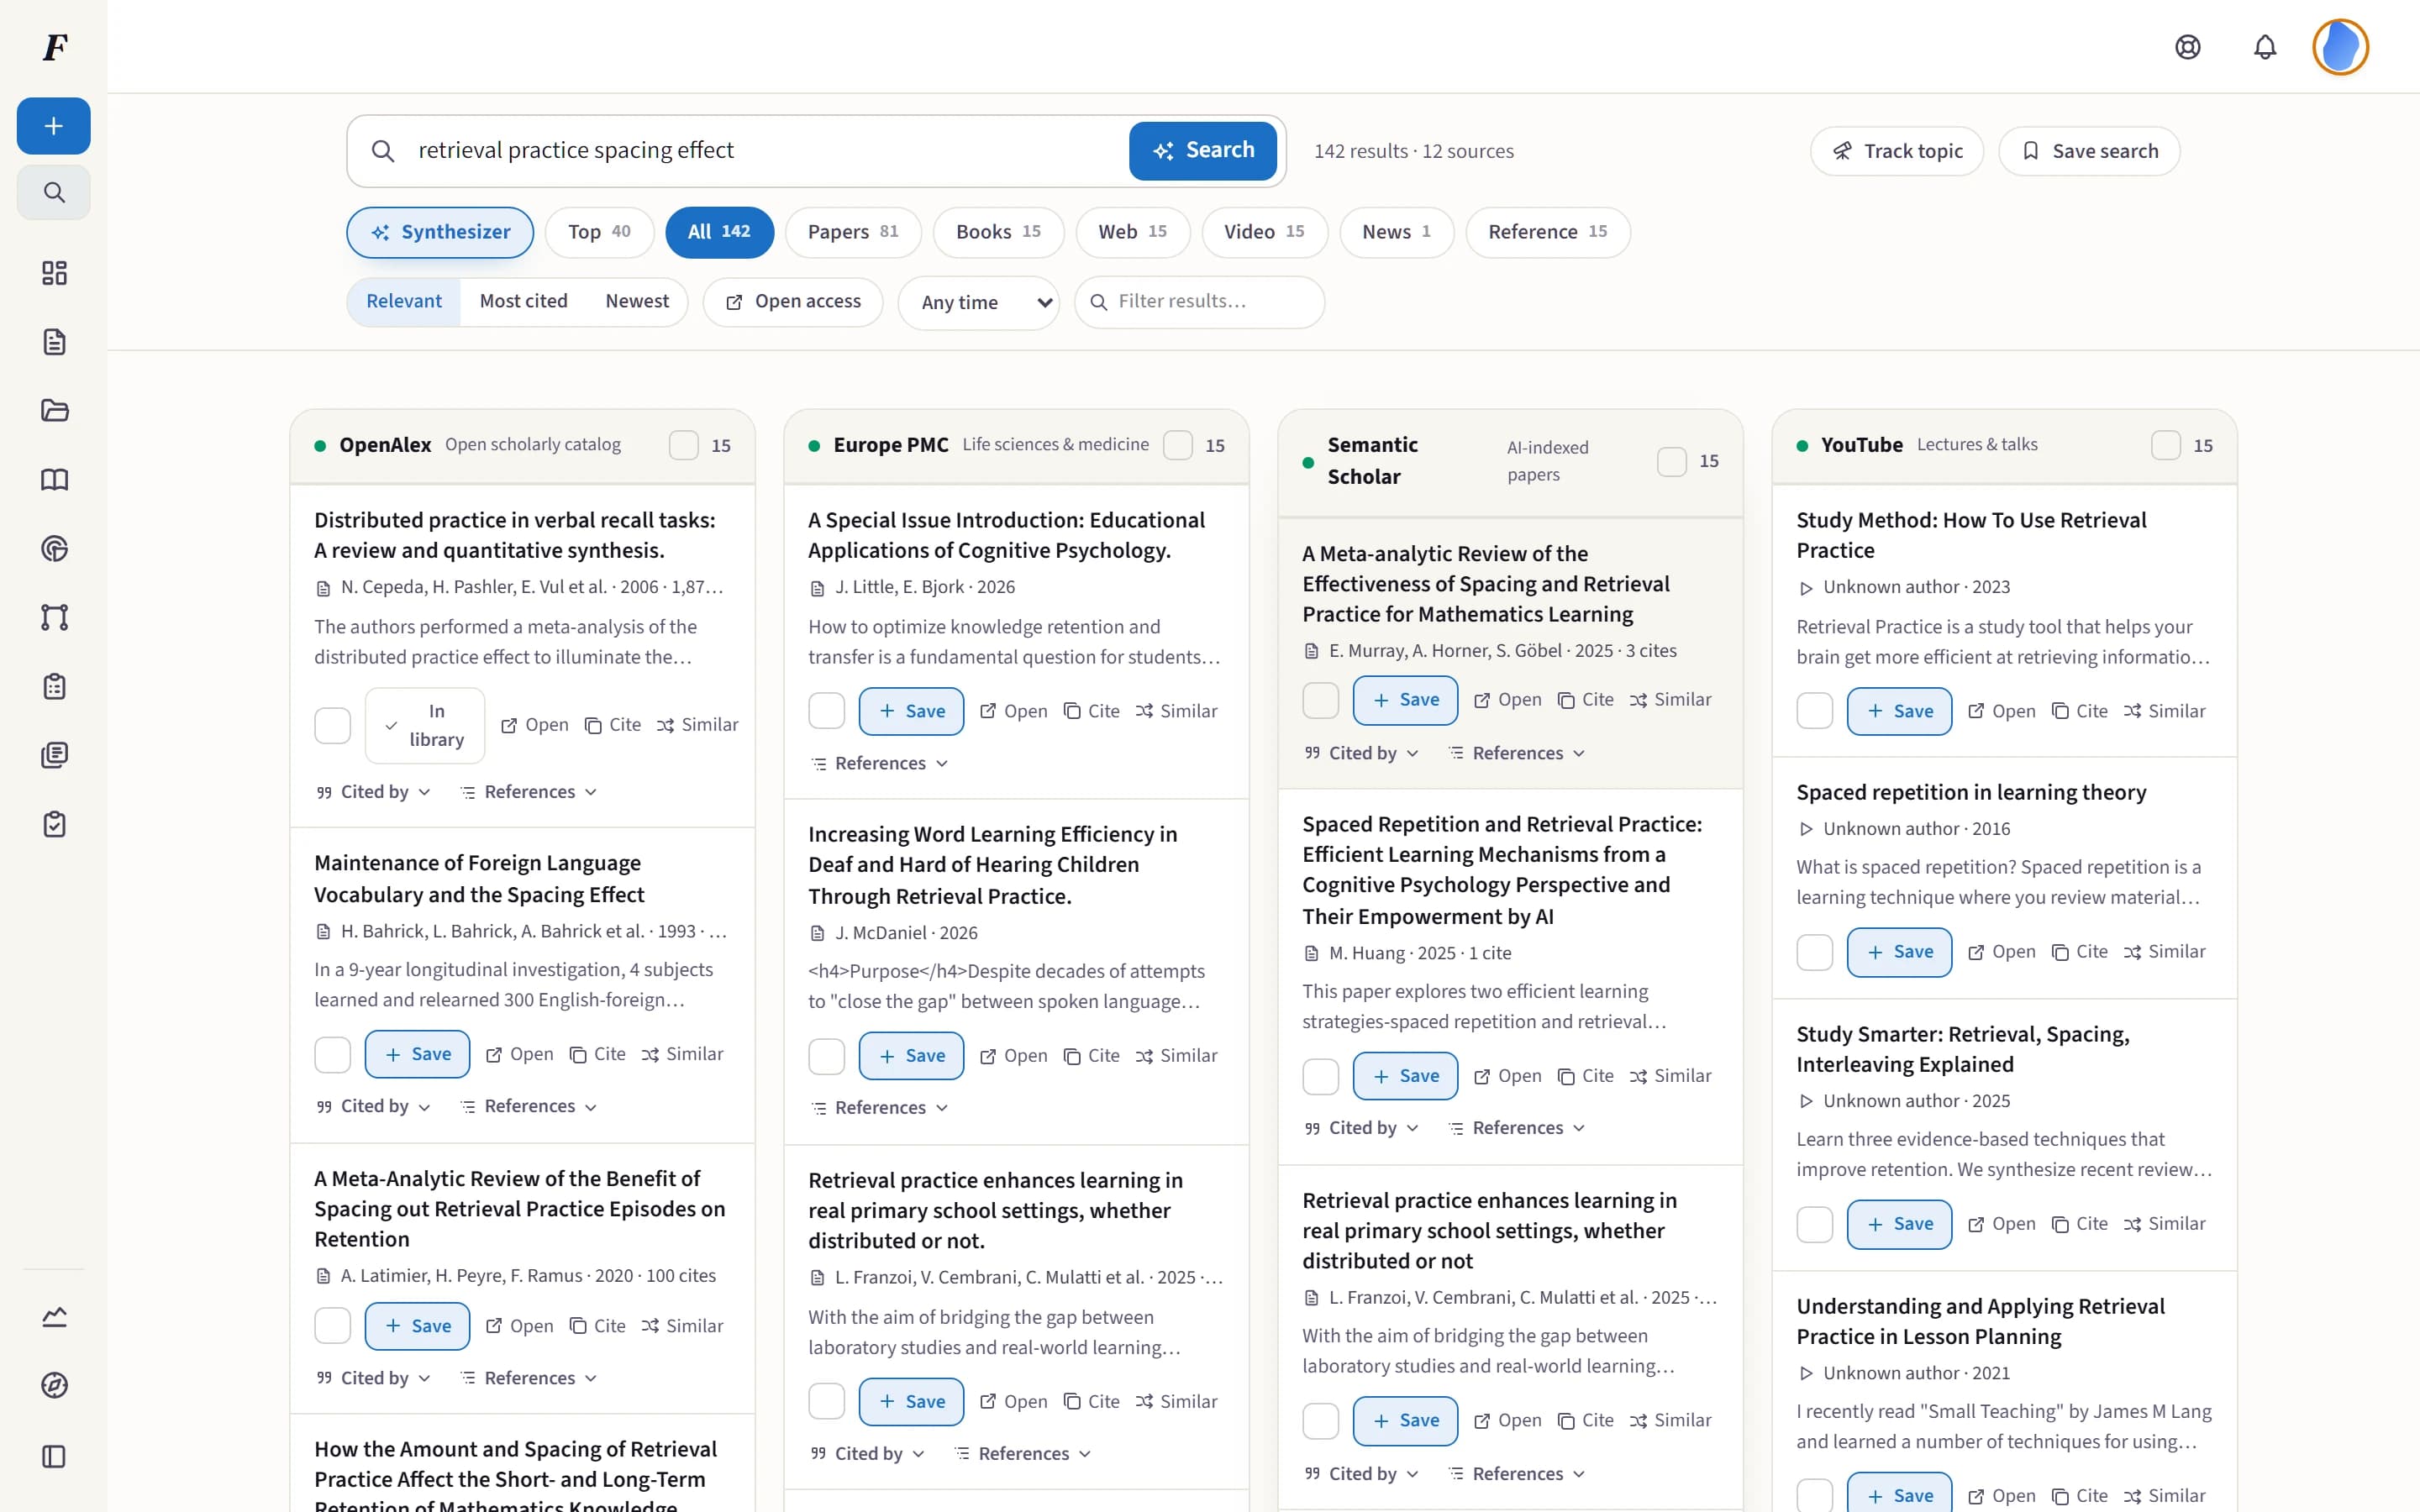Open the Study Smarter: Retrieval, Spacing, Interleaving title
This screenshot has height=1512, width=2420.
coord(1962,1049)
